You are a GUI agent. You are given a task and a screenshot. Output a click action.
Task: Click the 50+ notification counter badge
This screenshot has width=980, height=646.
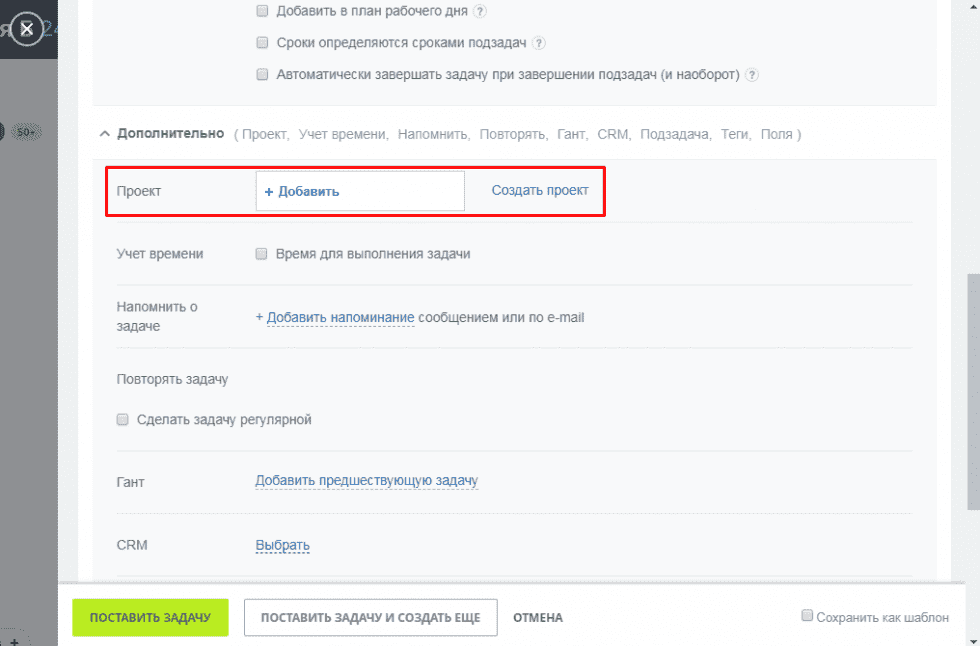click(x=27, y=131)
